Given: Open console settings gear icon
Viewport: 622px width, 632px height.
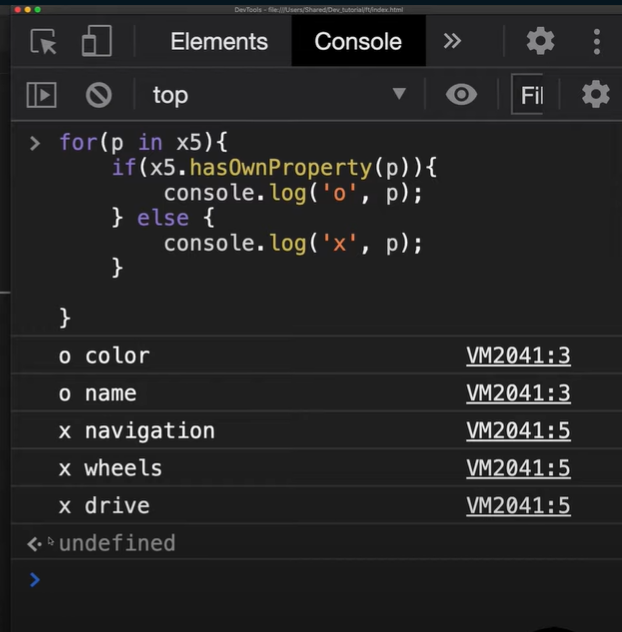Looking at the screenshot, I should (x=595, y=94).
